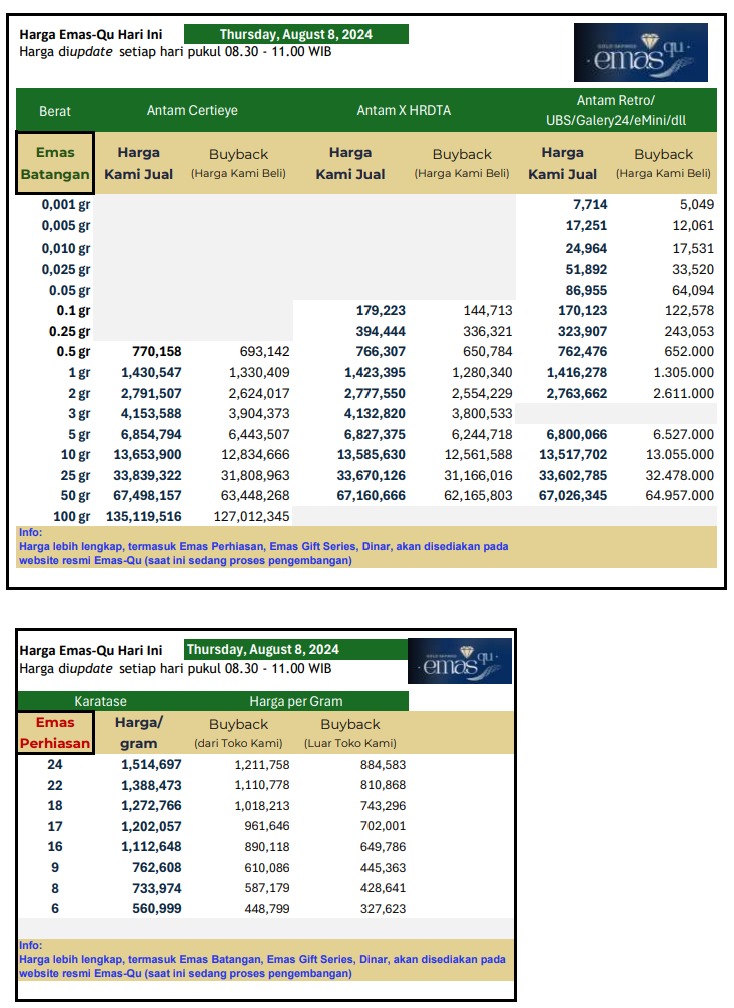Select the 0.25 gr row label
734x1008 pixels.
coord(69,332)
